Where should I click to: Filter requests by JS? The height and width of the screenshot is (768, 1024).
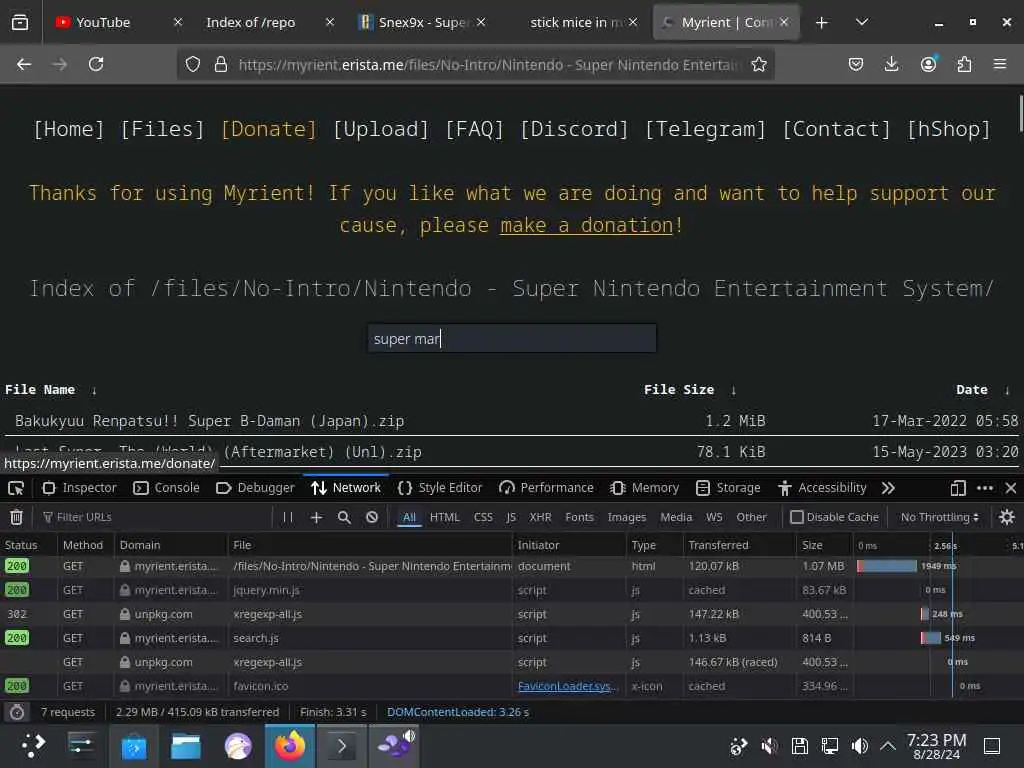pyautogui.click(x=511, y=517)
